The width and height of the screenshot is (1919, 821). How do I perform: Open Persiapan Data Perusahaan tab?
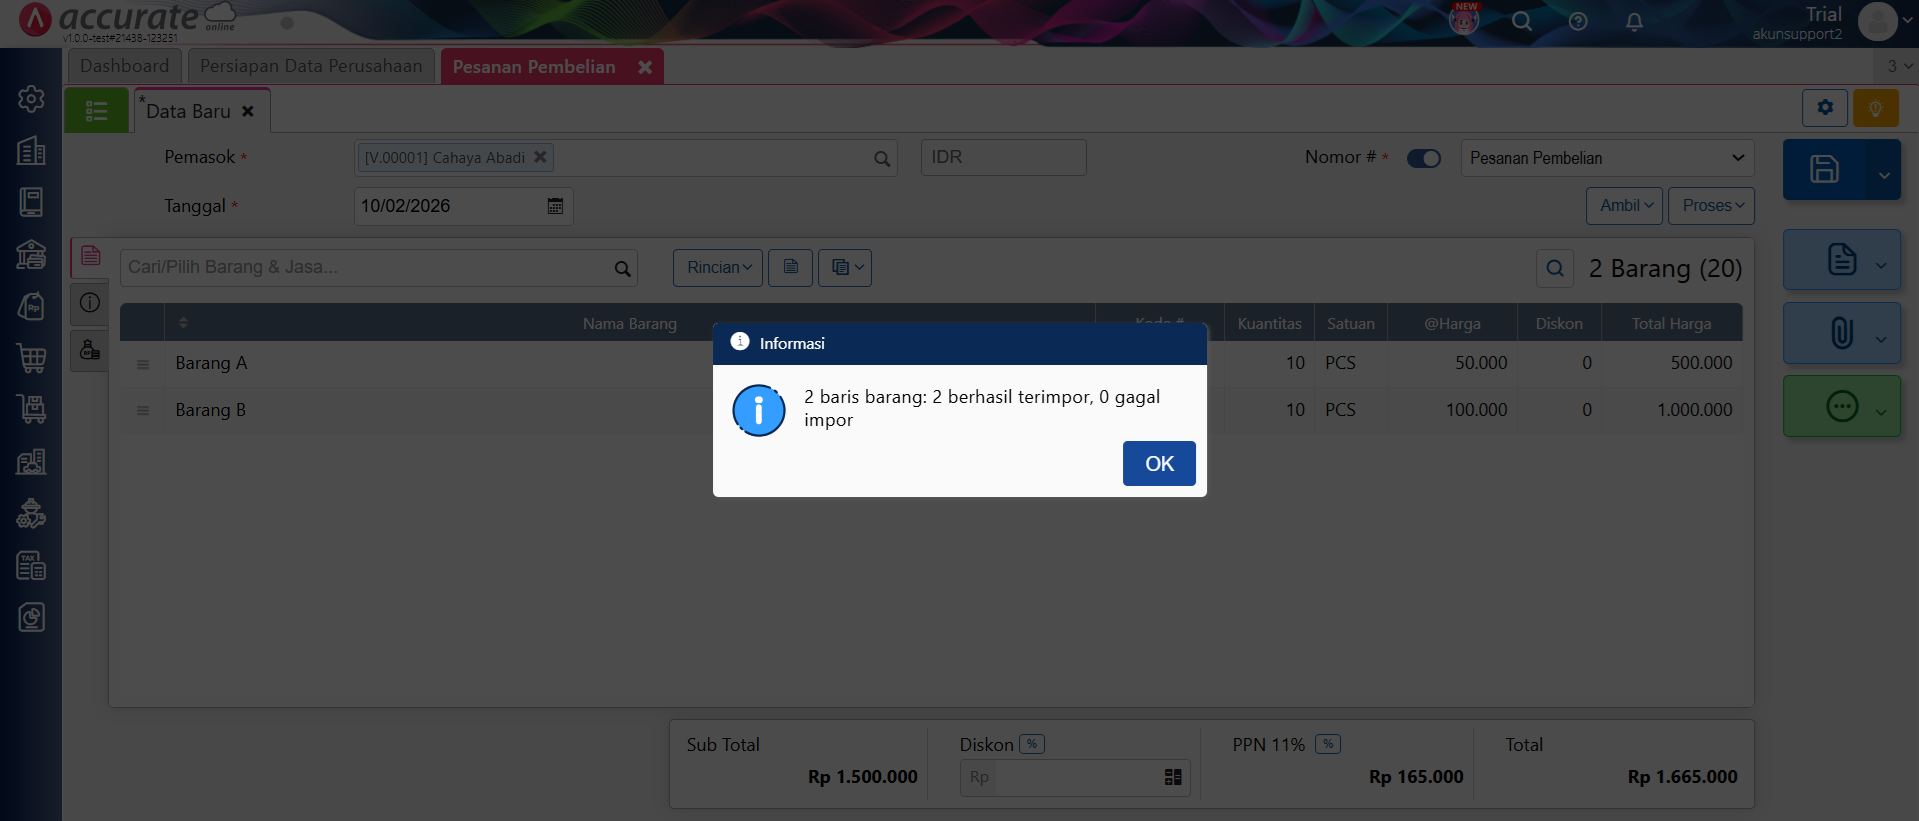(x=311, y=66)
